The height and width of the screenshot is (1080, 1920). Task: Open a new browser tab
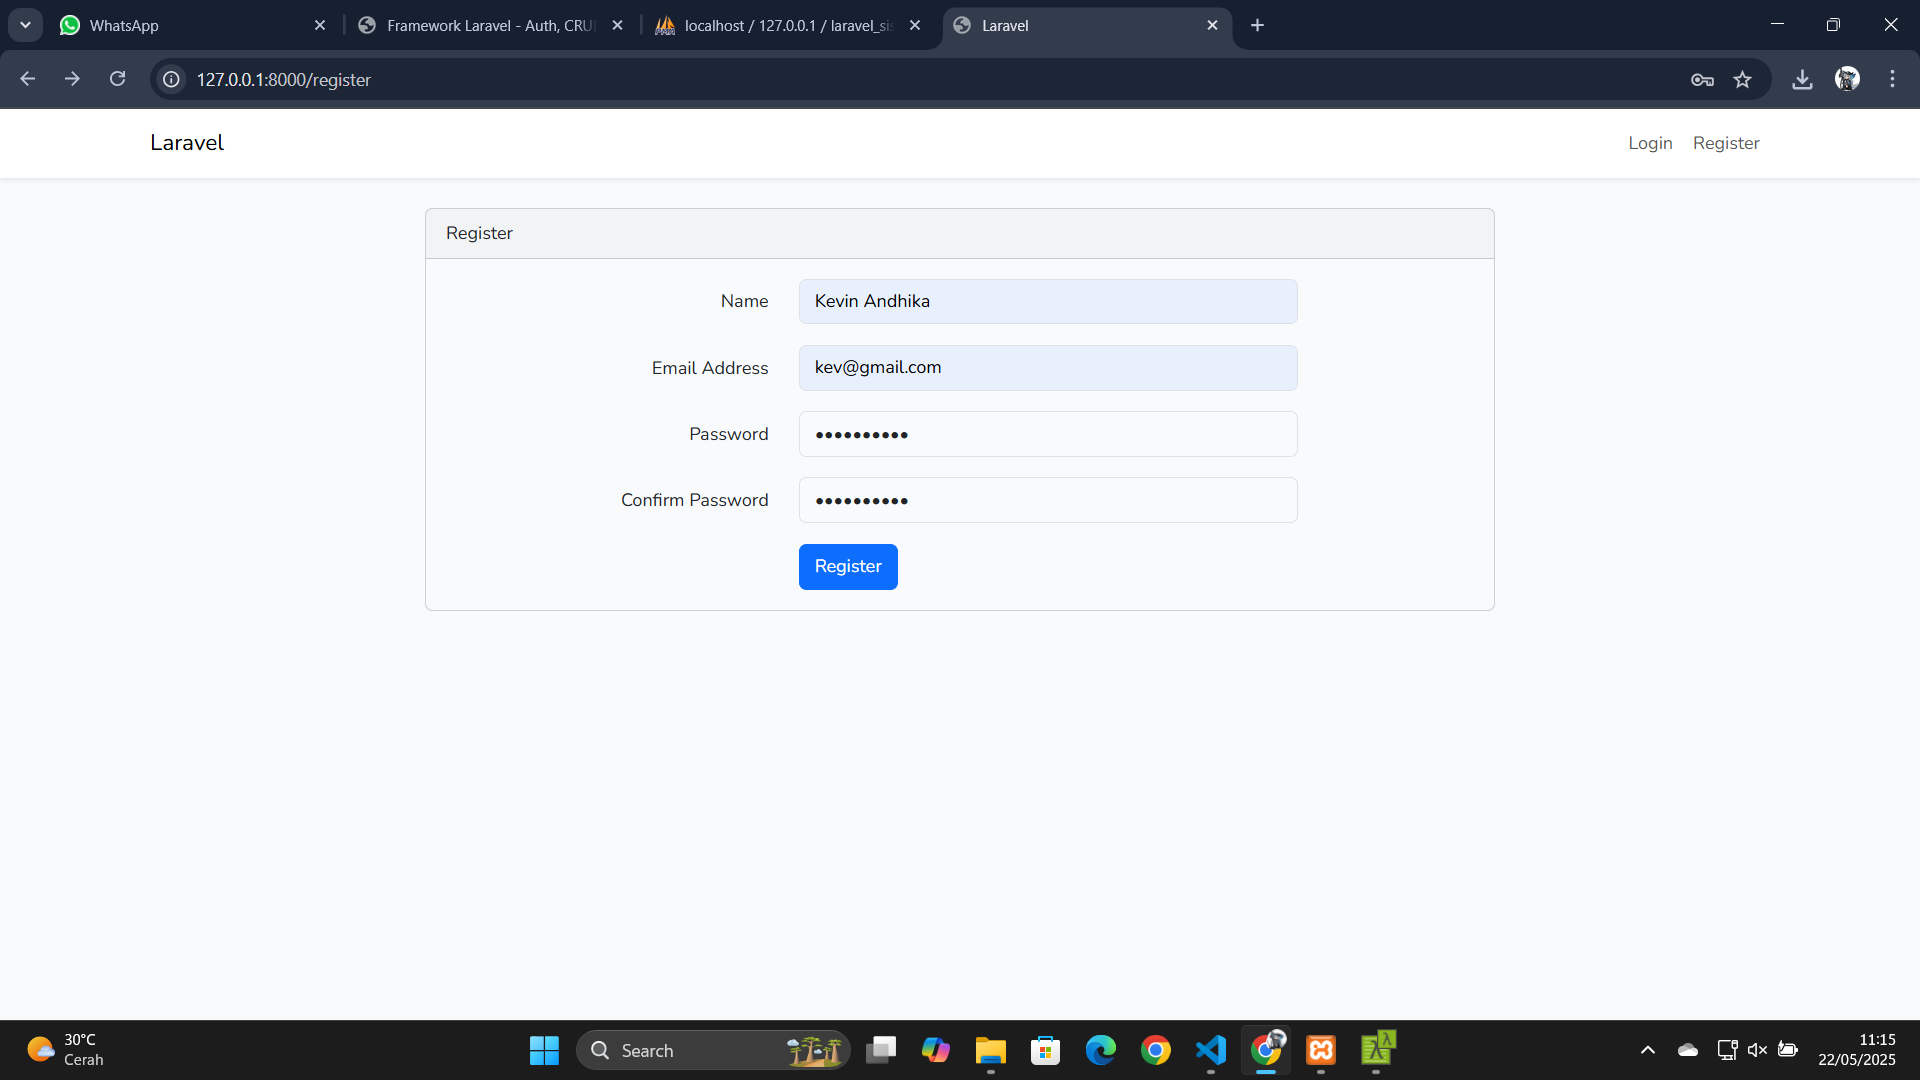[x=1257, y=25]
